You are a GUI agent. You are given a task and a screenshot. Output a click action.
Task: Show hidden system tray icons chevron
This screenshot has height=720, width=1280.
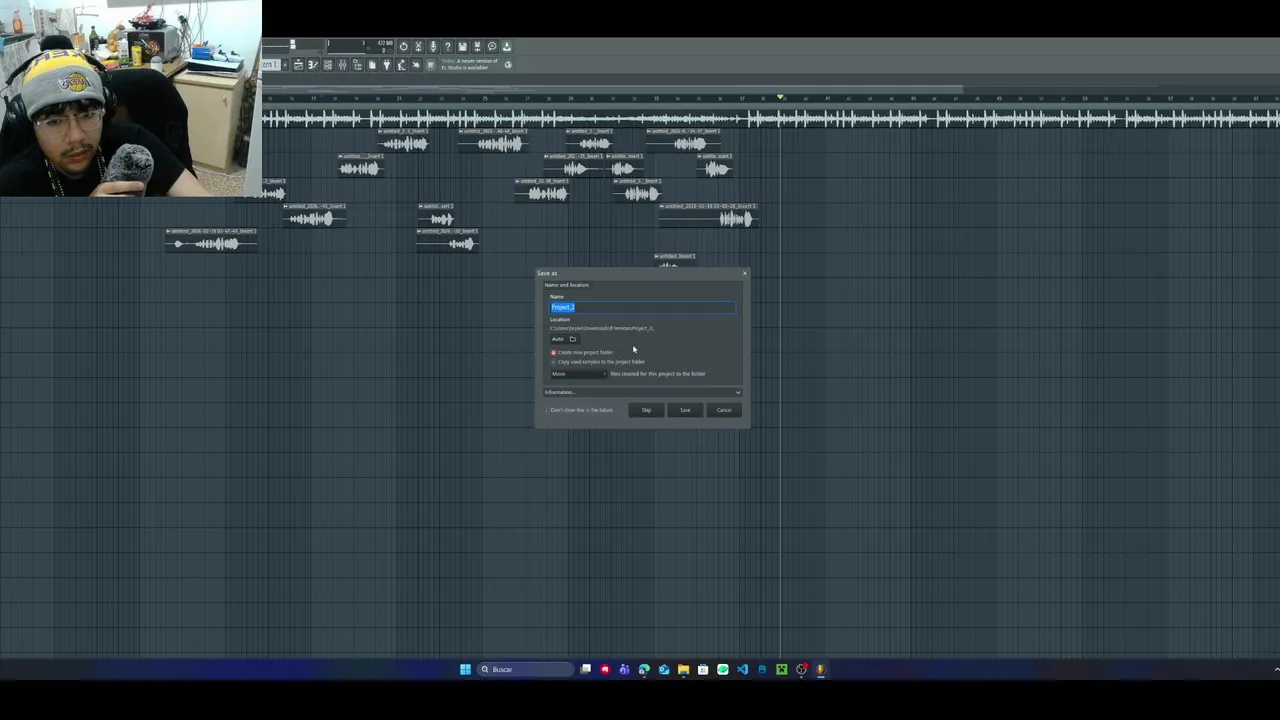point(1276,669)
